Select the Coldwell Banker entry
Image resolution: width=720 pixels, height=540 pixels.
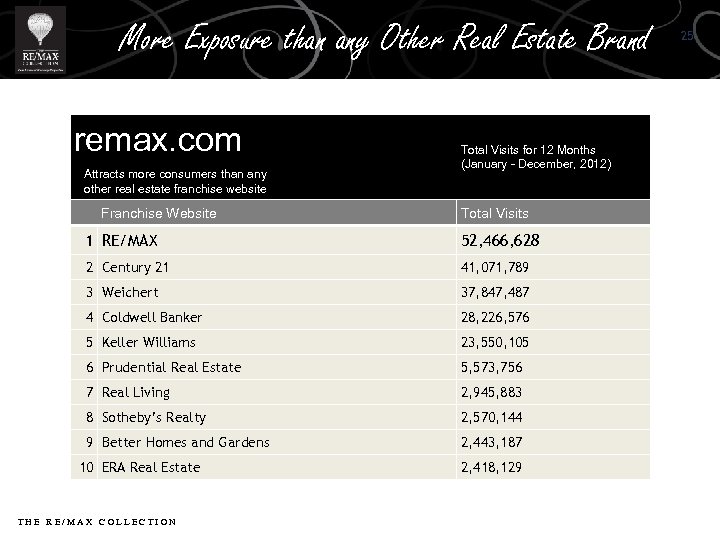point(152,317)
